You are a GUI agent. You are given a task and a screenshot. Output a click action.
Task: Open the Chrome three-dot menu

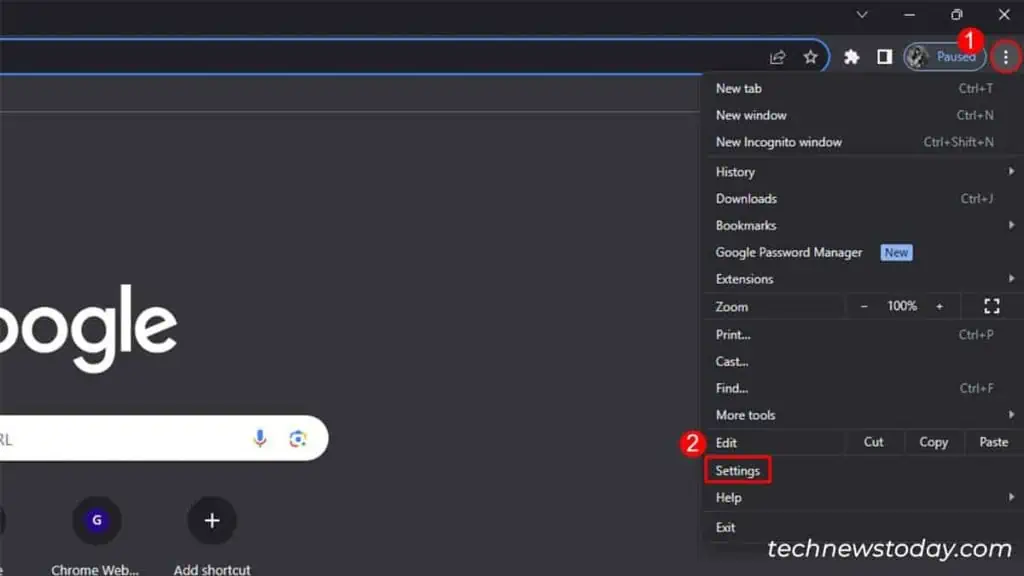pos(1006,57)
